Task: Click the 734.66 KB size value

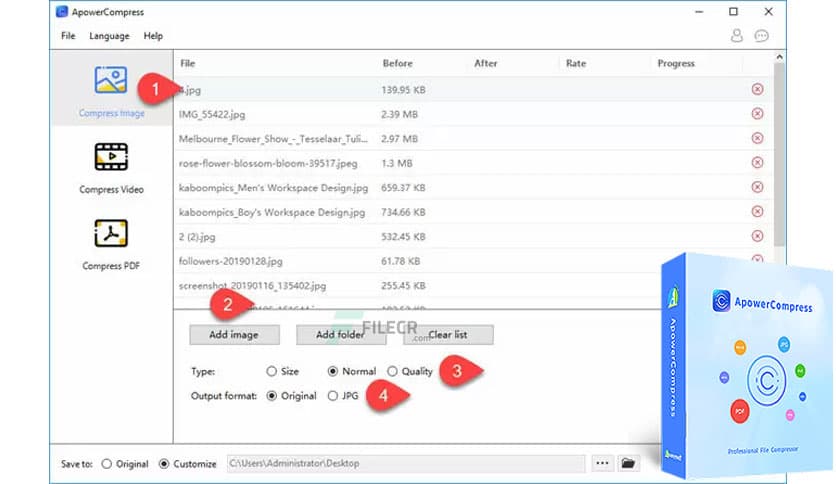Action: (x=403, y=212)
